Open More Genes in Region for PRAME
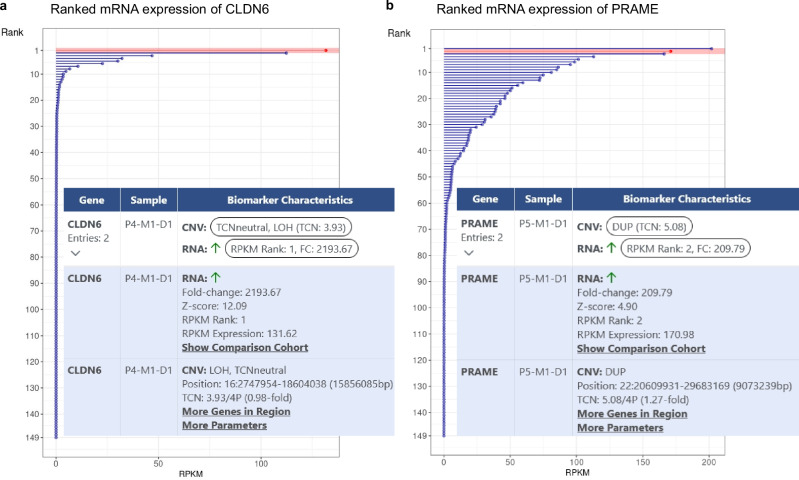 (632, 414)
